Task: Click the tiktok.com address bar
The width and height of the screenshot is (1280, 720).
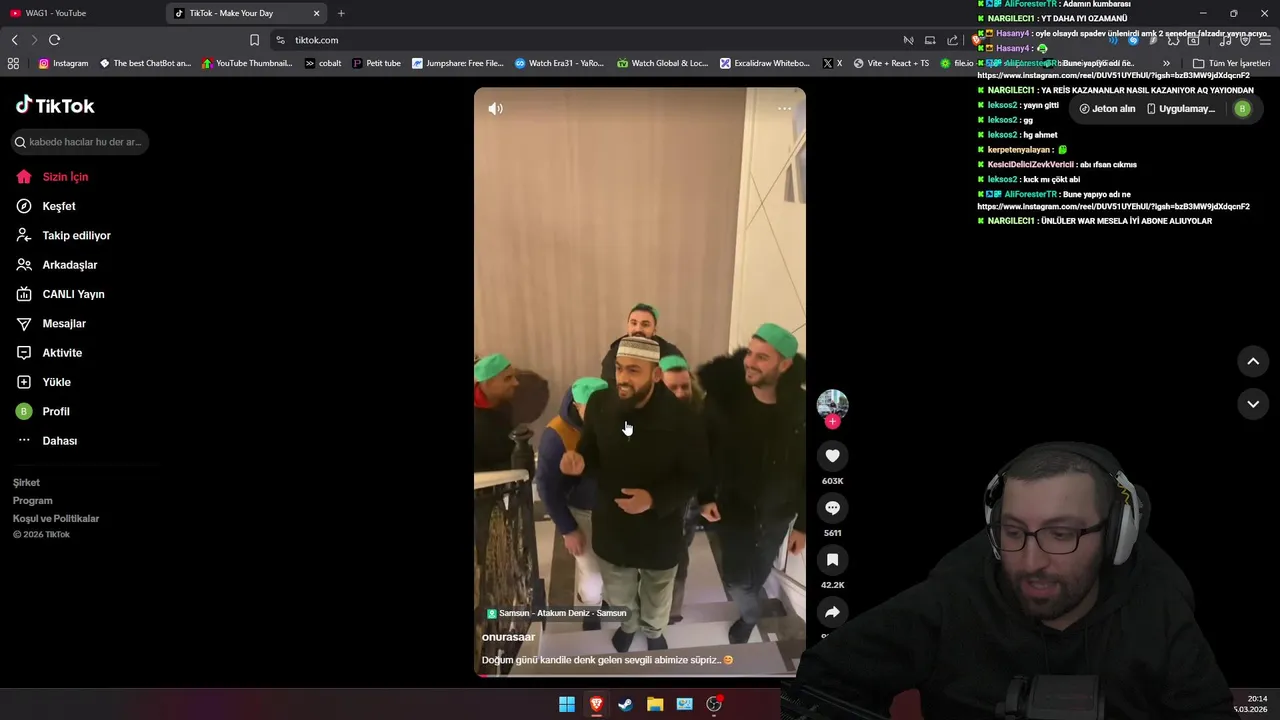Action: (580, 40)
